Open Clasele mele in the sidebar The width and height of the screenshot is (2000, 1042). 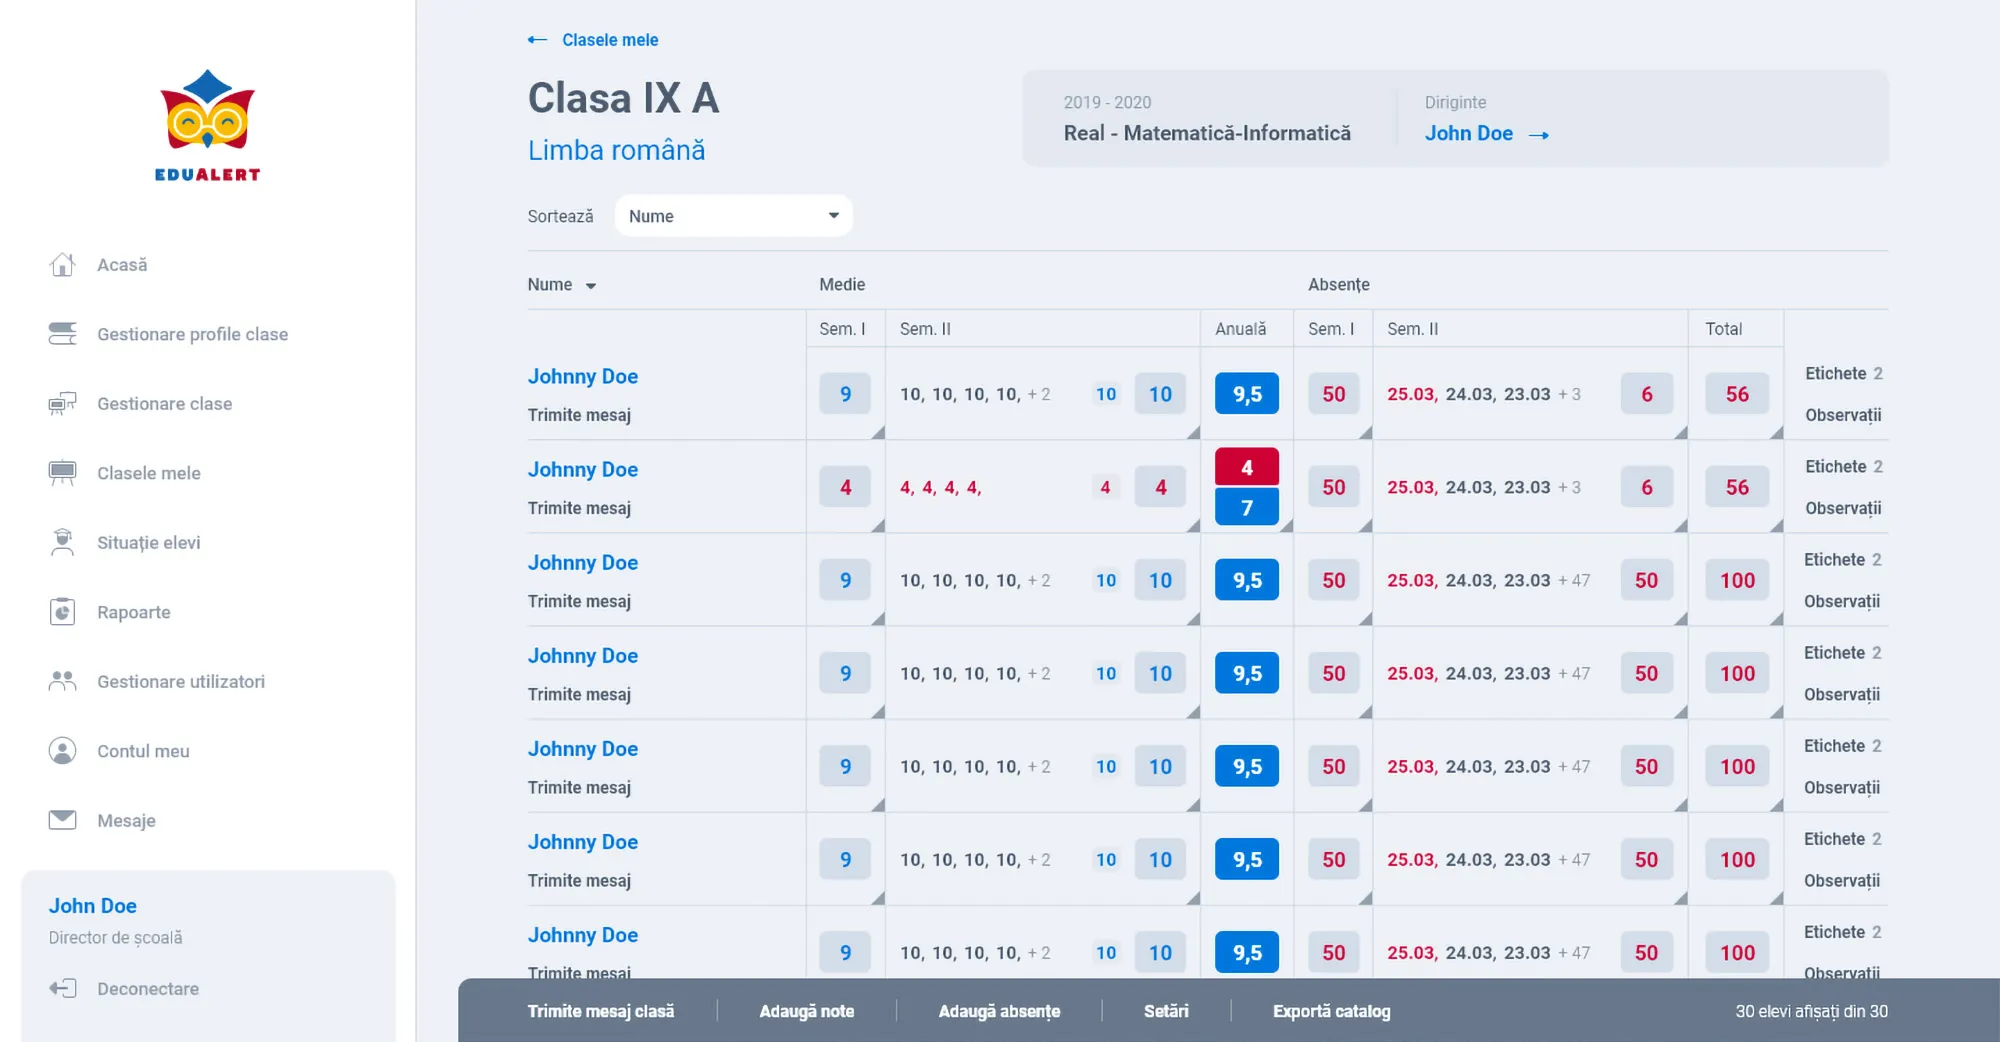[x=148, y=473]
